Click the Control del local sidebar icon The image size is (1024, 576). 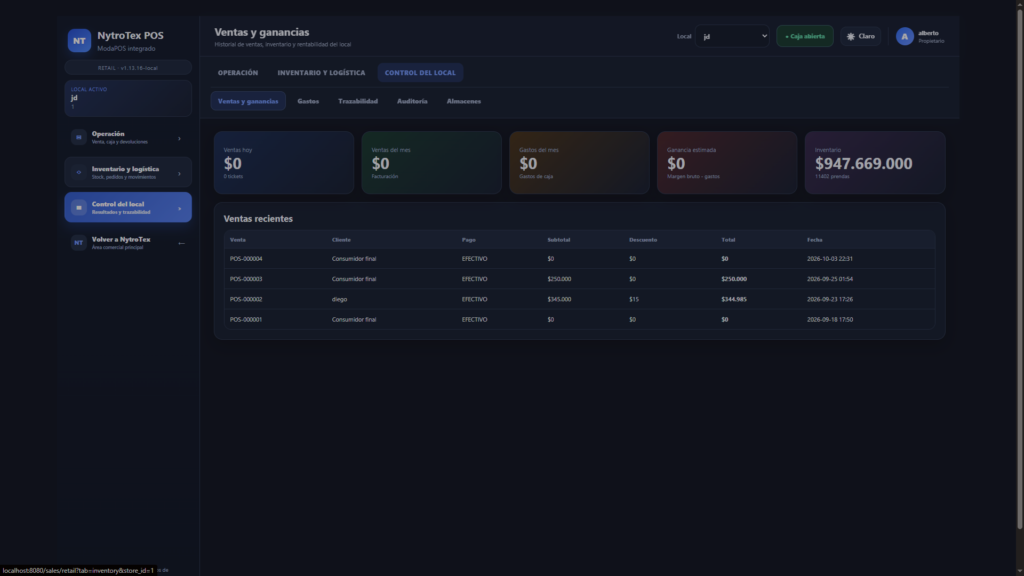tap(78, 208)
